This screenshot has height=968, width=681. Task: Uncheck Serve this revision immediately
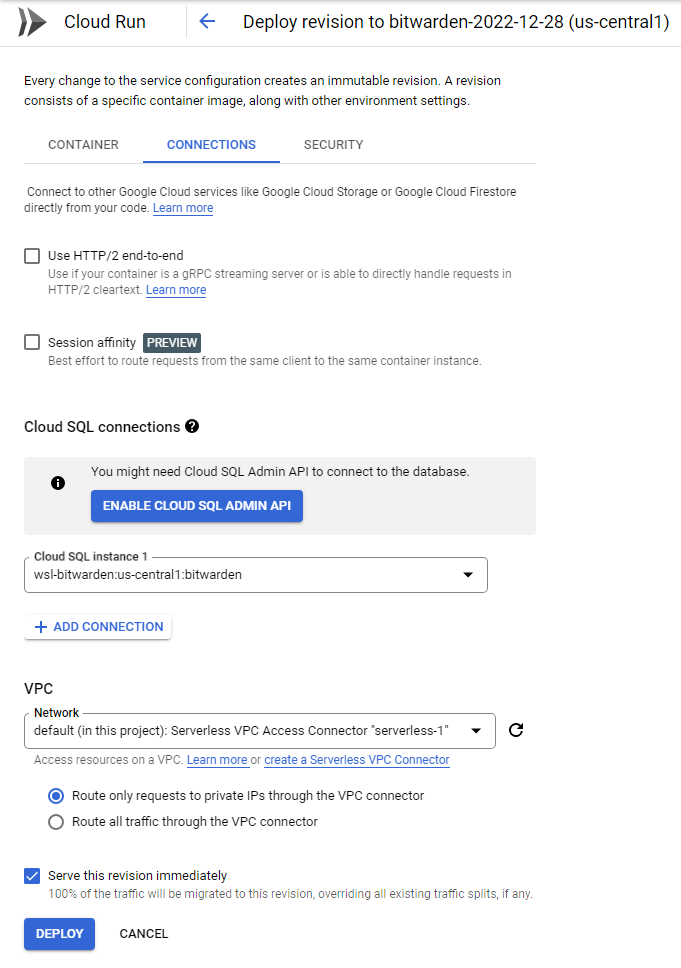(x=32, y=876)
